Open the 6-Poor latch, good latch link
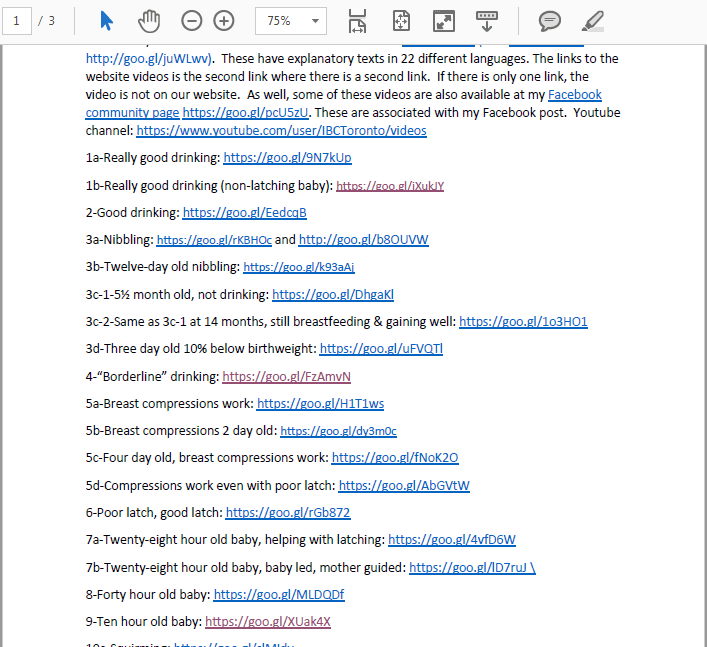707x647 pixels. click(288, 513)
